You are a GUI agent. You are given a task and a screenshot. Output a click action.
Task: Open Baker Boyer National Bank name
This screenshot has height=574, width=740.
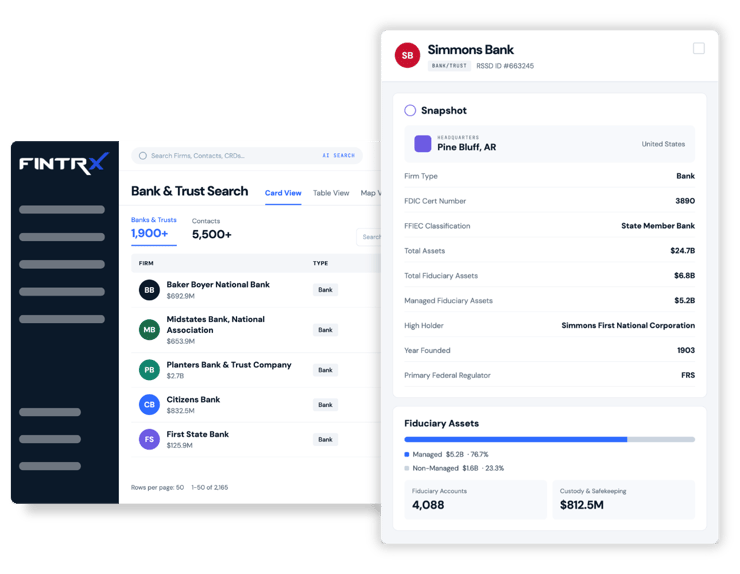point(218,285)
